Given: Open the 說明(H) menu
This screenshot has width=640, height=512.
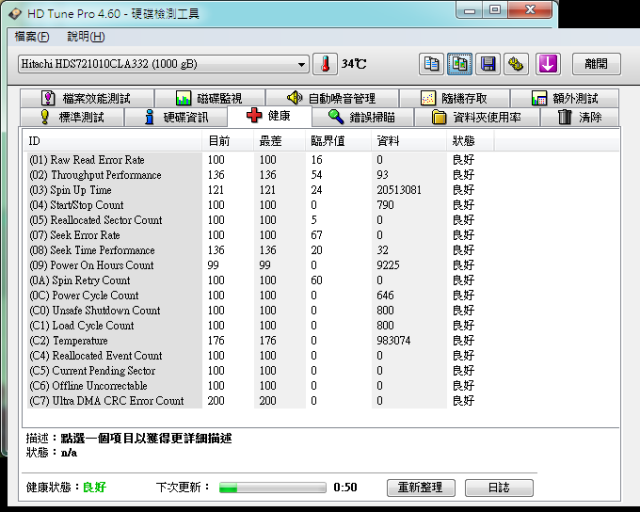Looking at the screenshot, I should [x=86, y=37].
